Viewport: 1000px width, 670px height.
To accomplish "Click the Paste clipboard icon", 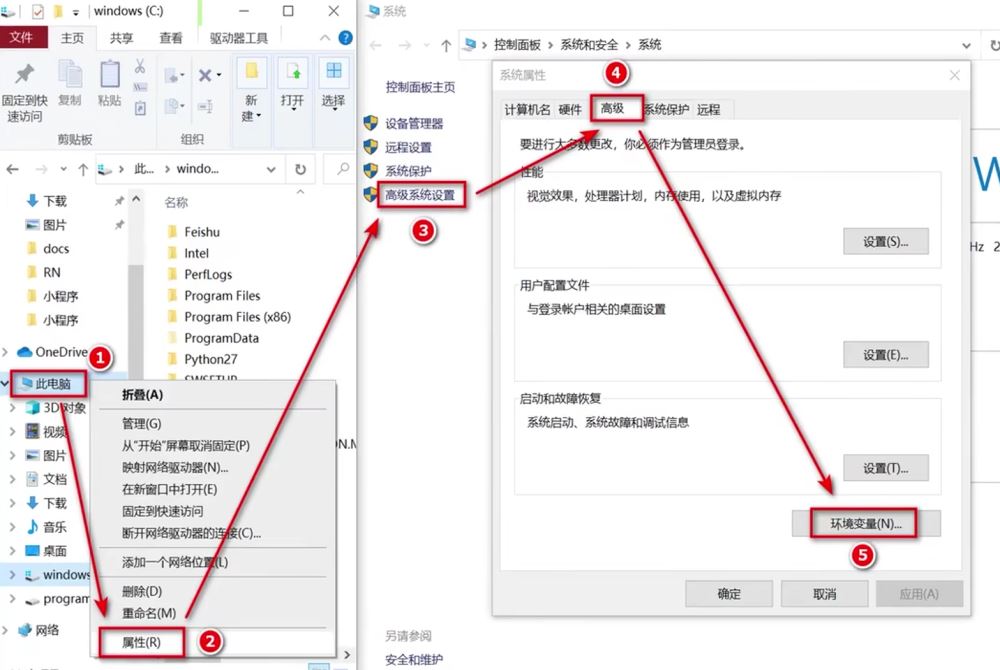I will (x=110, y=74).
